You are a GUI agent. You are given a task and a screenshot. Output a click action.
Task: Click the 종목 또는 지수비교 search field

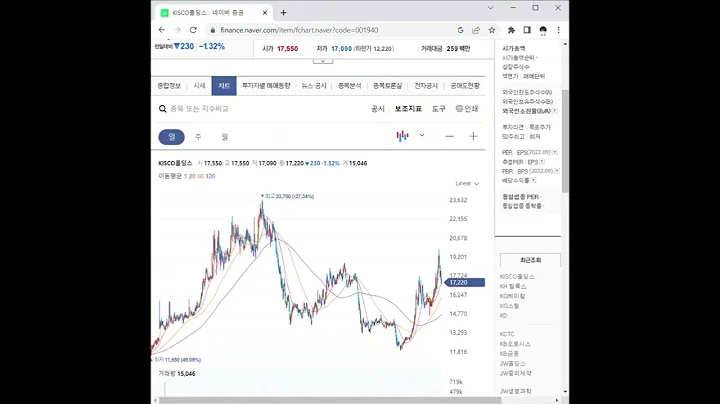pyautogui.click(x=199, y=109)
